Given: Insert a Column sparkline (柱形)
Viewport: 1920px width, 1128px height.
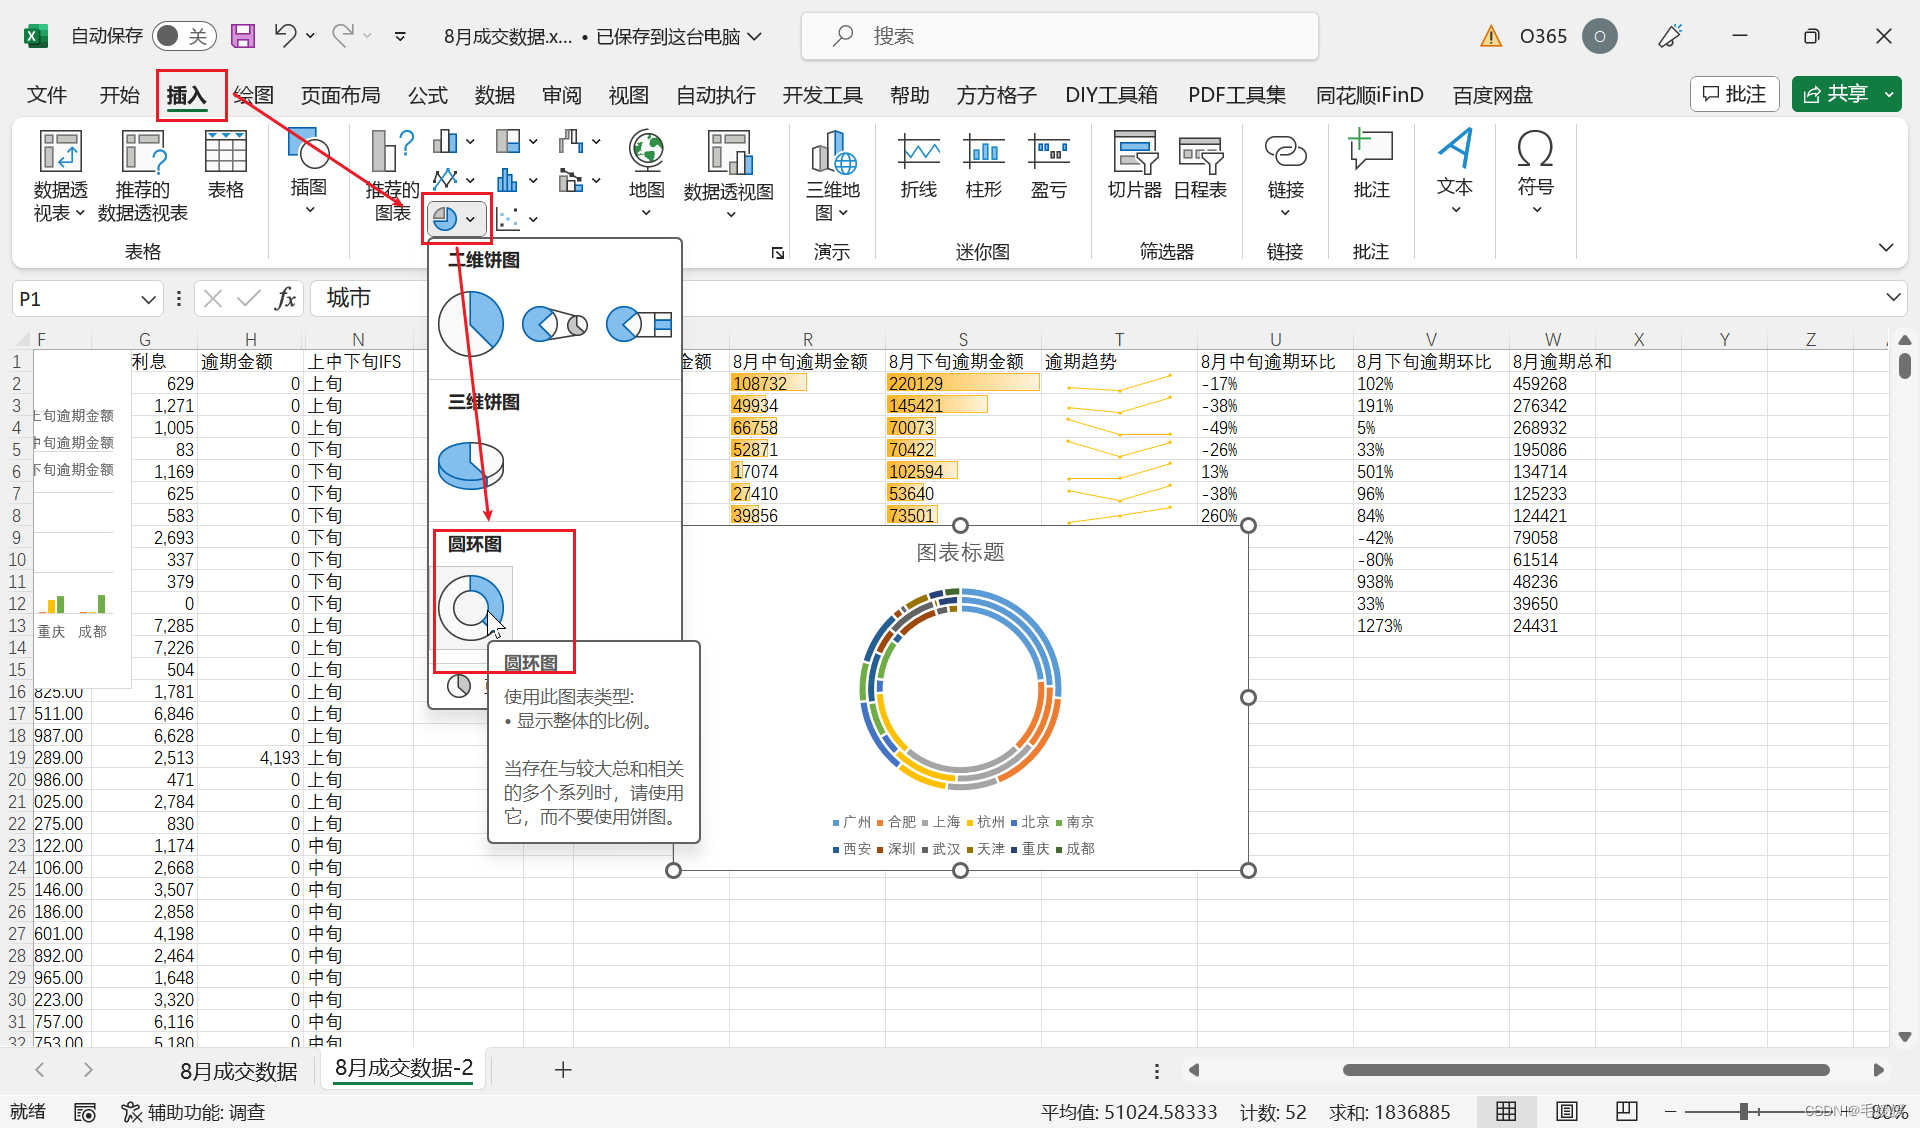Looking at the screenshot, I should click(984, 166).
